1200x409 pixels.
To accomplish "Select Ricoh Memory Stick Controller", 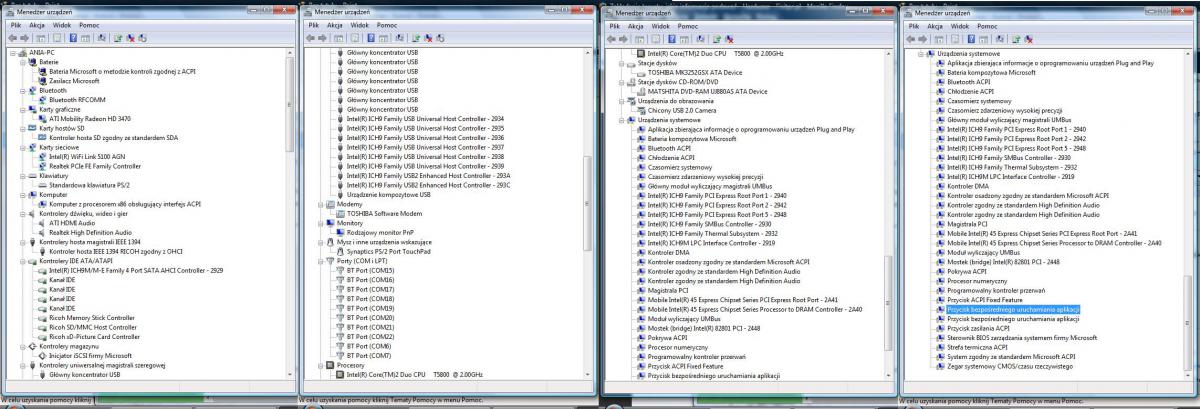I will click(93, 318).
